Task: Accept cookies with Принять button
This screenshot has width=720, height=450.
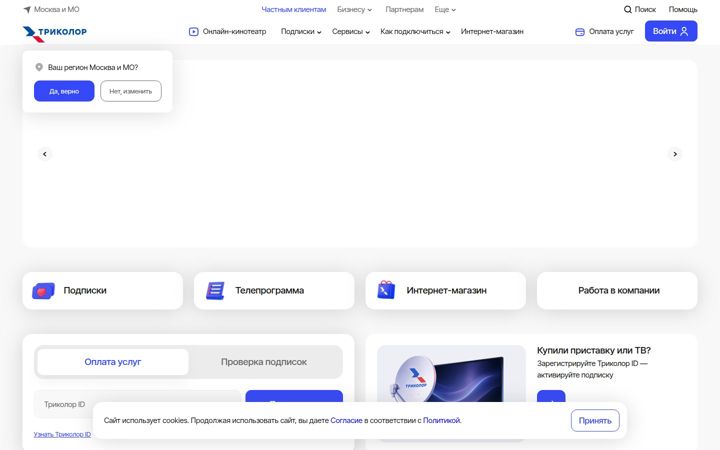Action: coord(595,421)
